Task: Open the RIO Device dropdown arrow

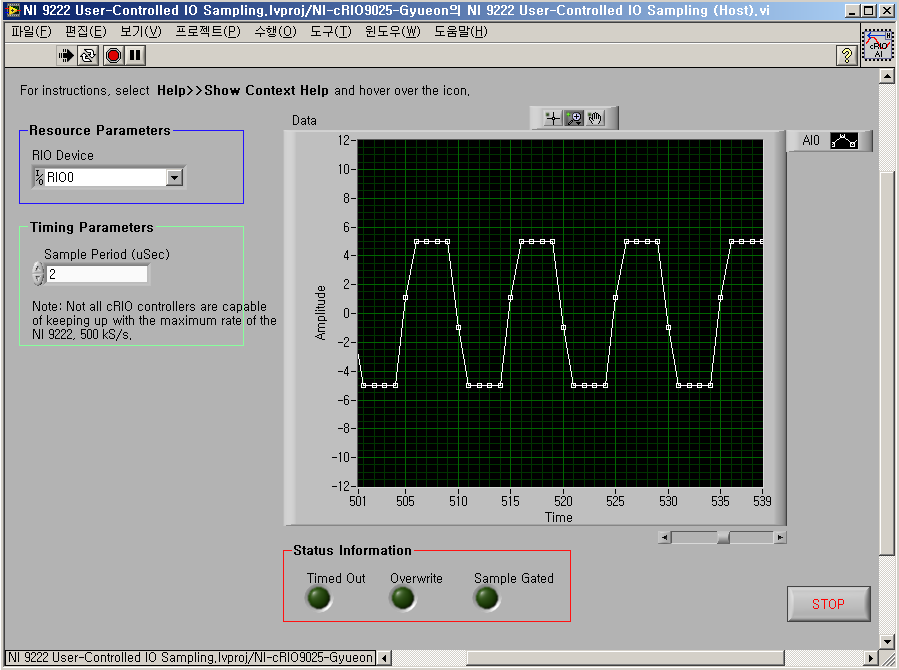Action: 174,178
